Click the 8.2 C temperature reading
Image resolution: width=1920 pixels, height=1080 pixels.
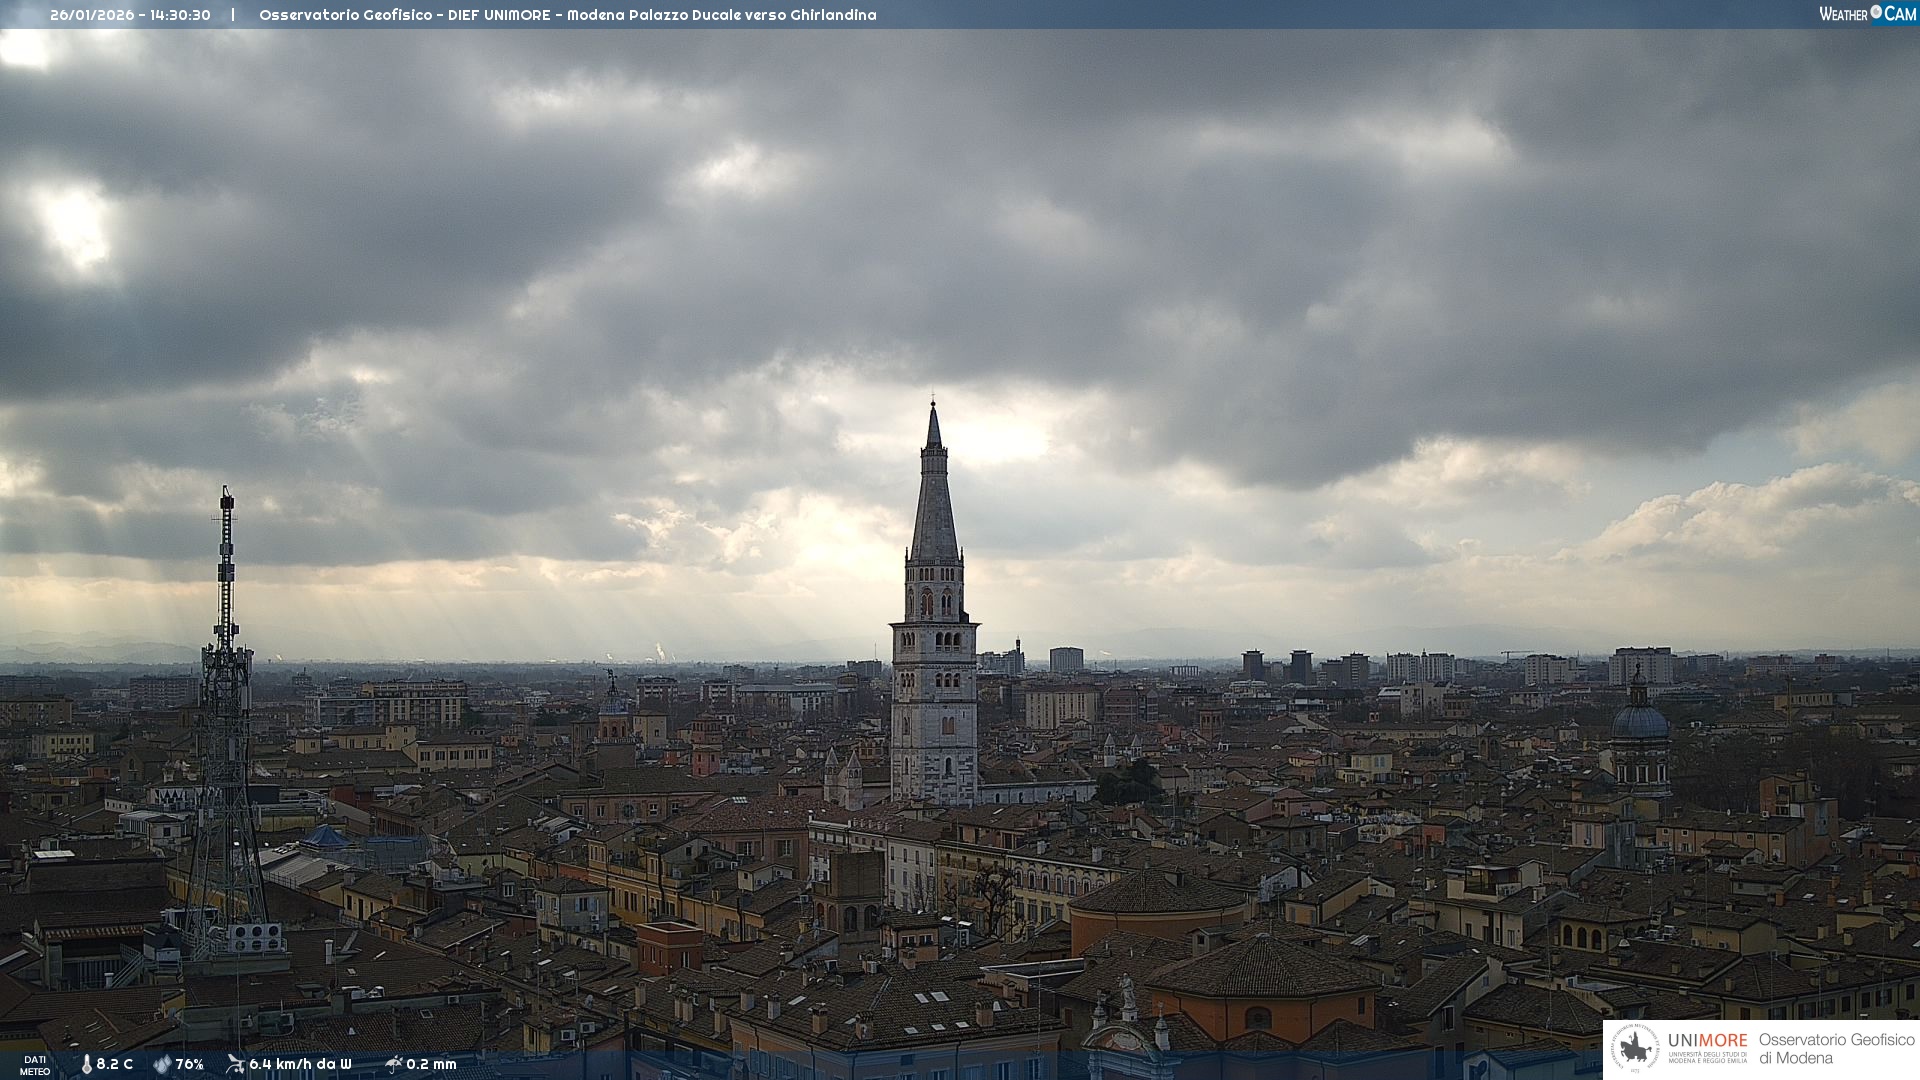pos(114,1065)
